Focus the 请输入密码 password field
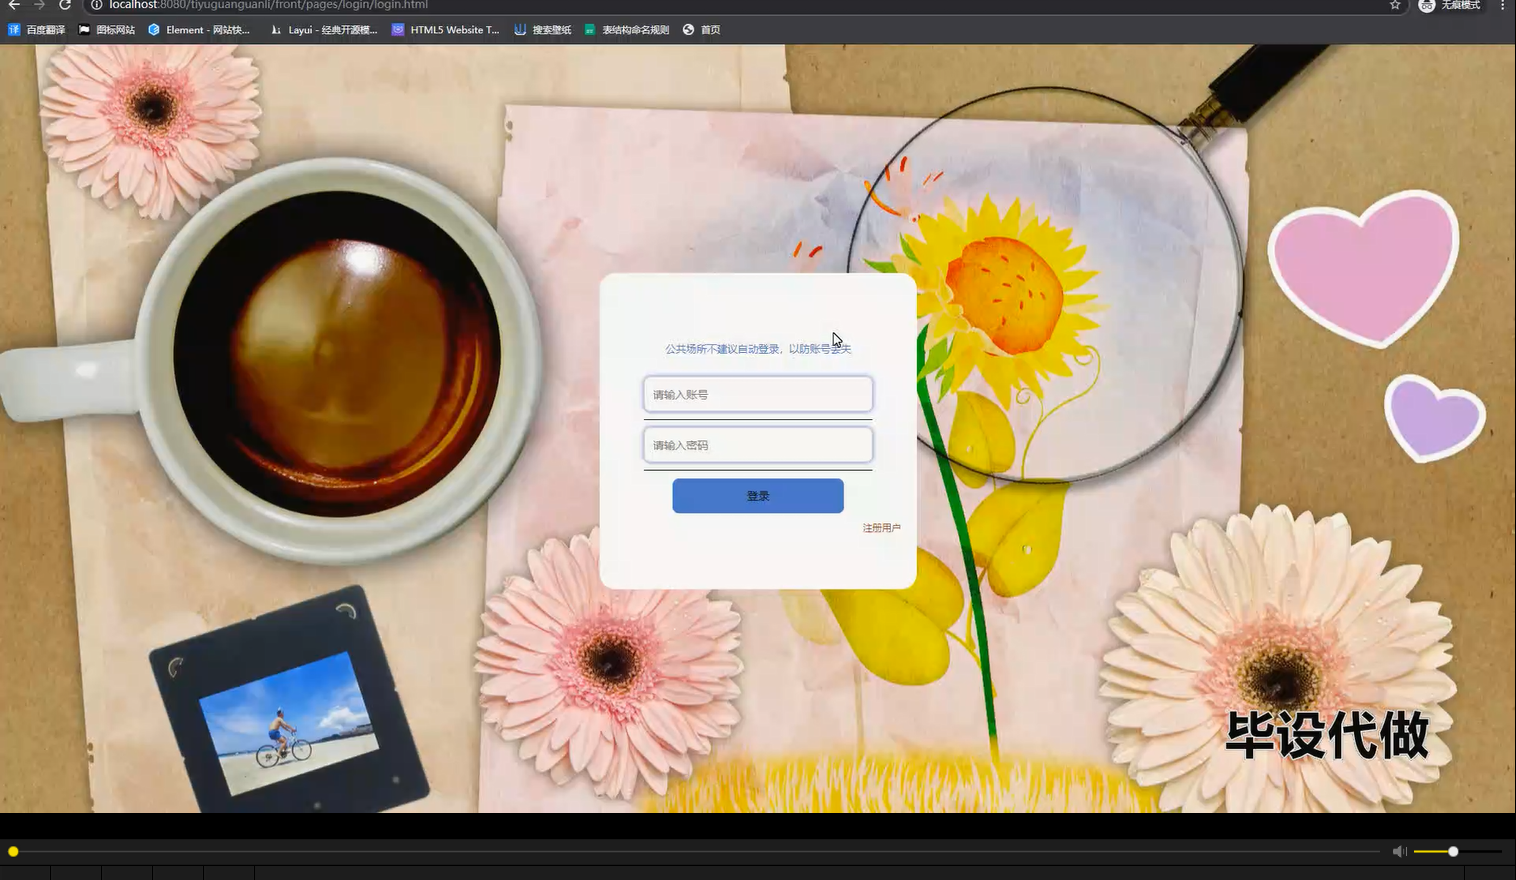This screenshot has width=1516, height=880. pyautogui.click(x=758, y=445)
